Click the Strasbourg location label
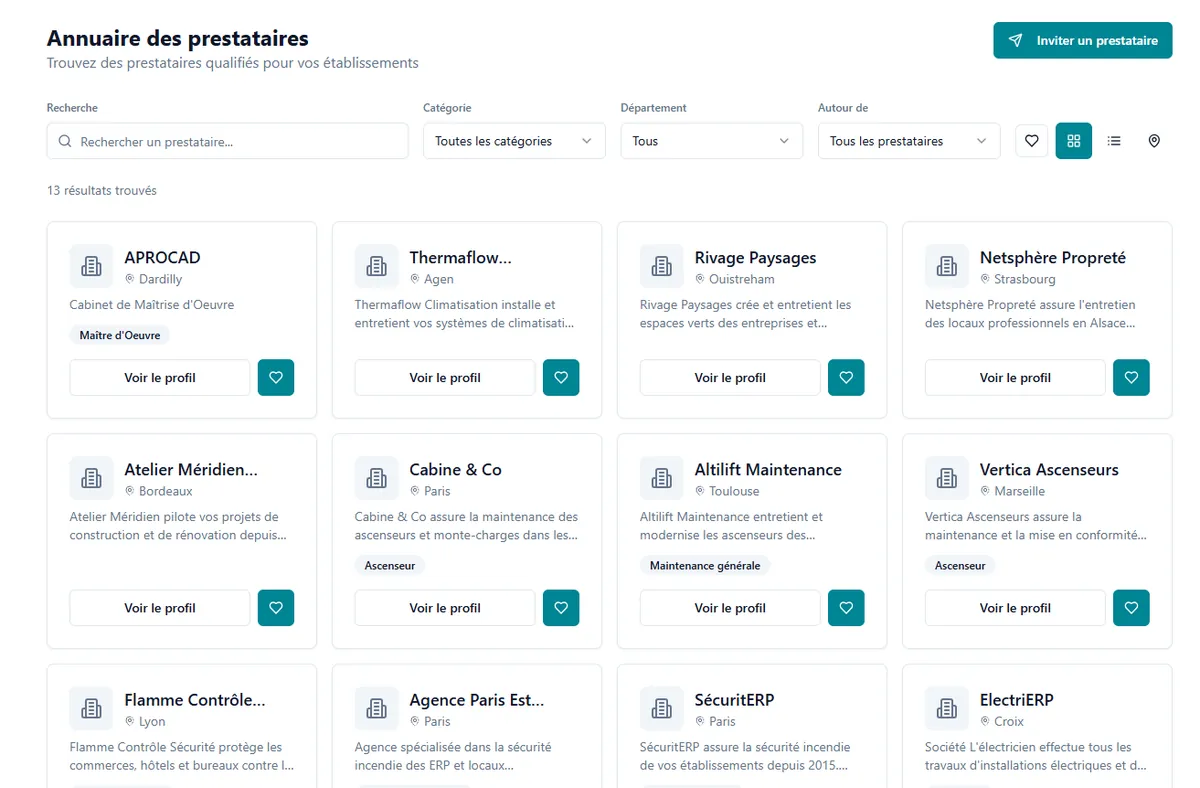1200x788 pixels. point(1025,280)
